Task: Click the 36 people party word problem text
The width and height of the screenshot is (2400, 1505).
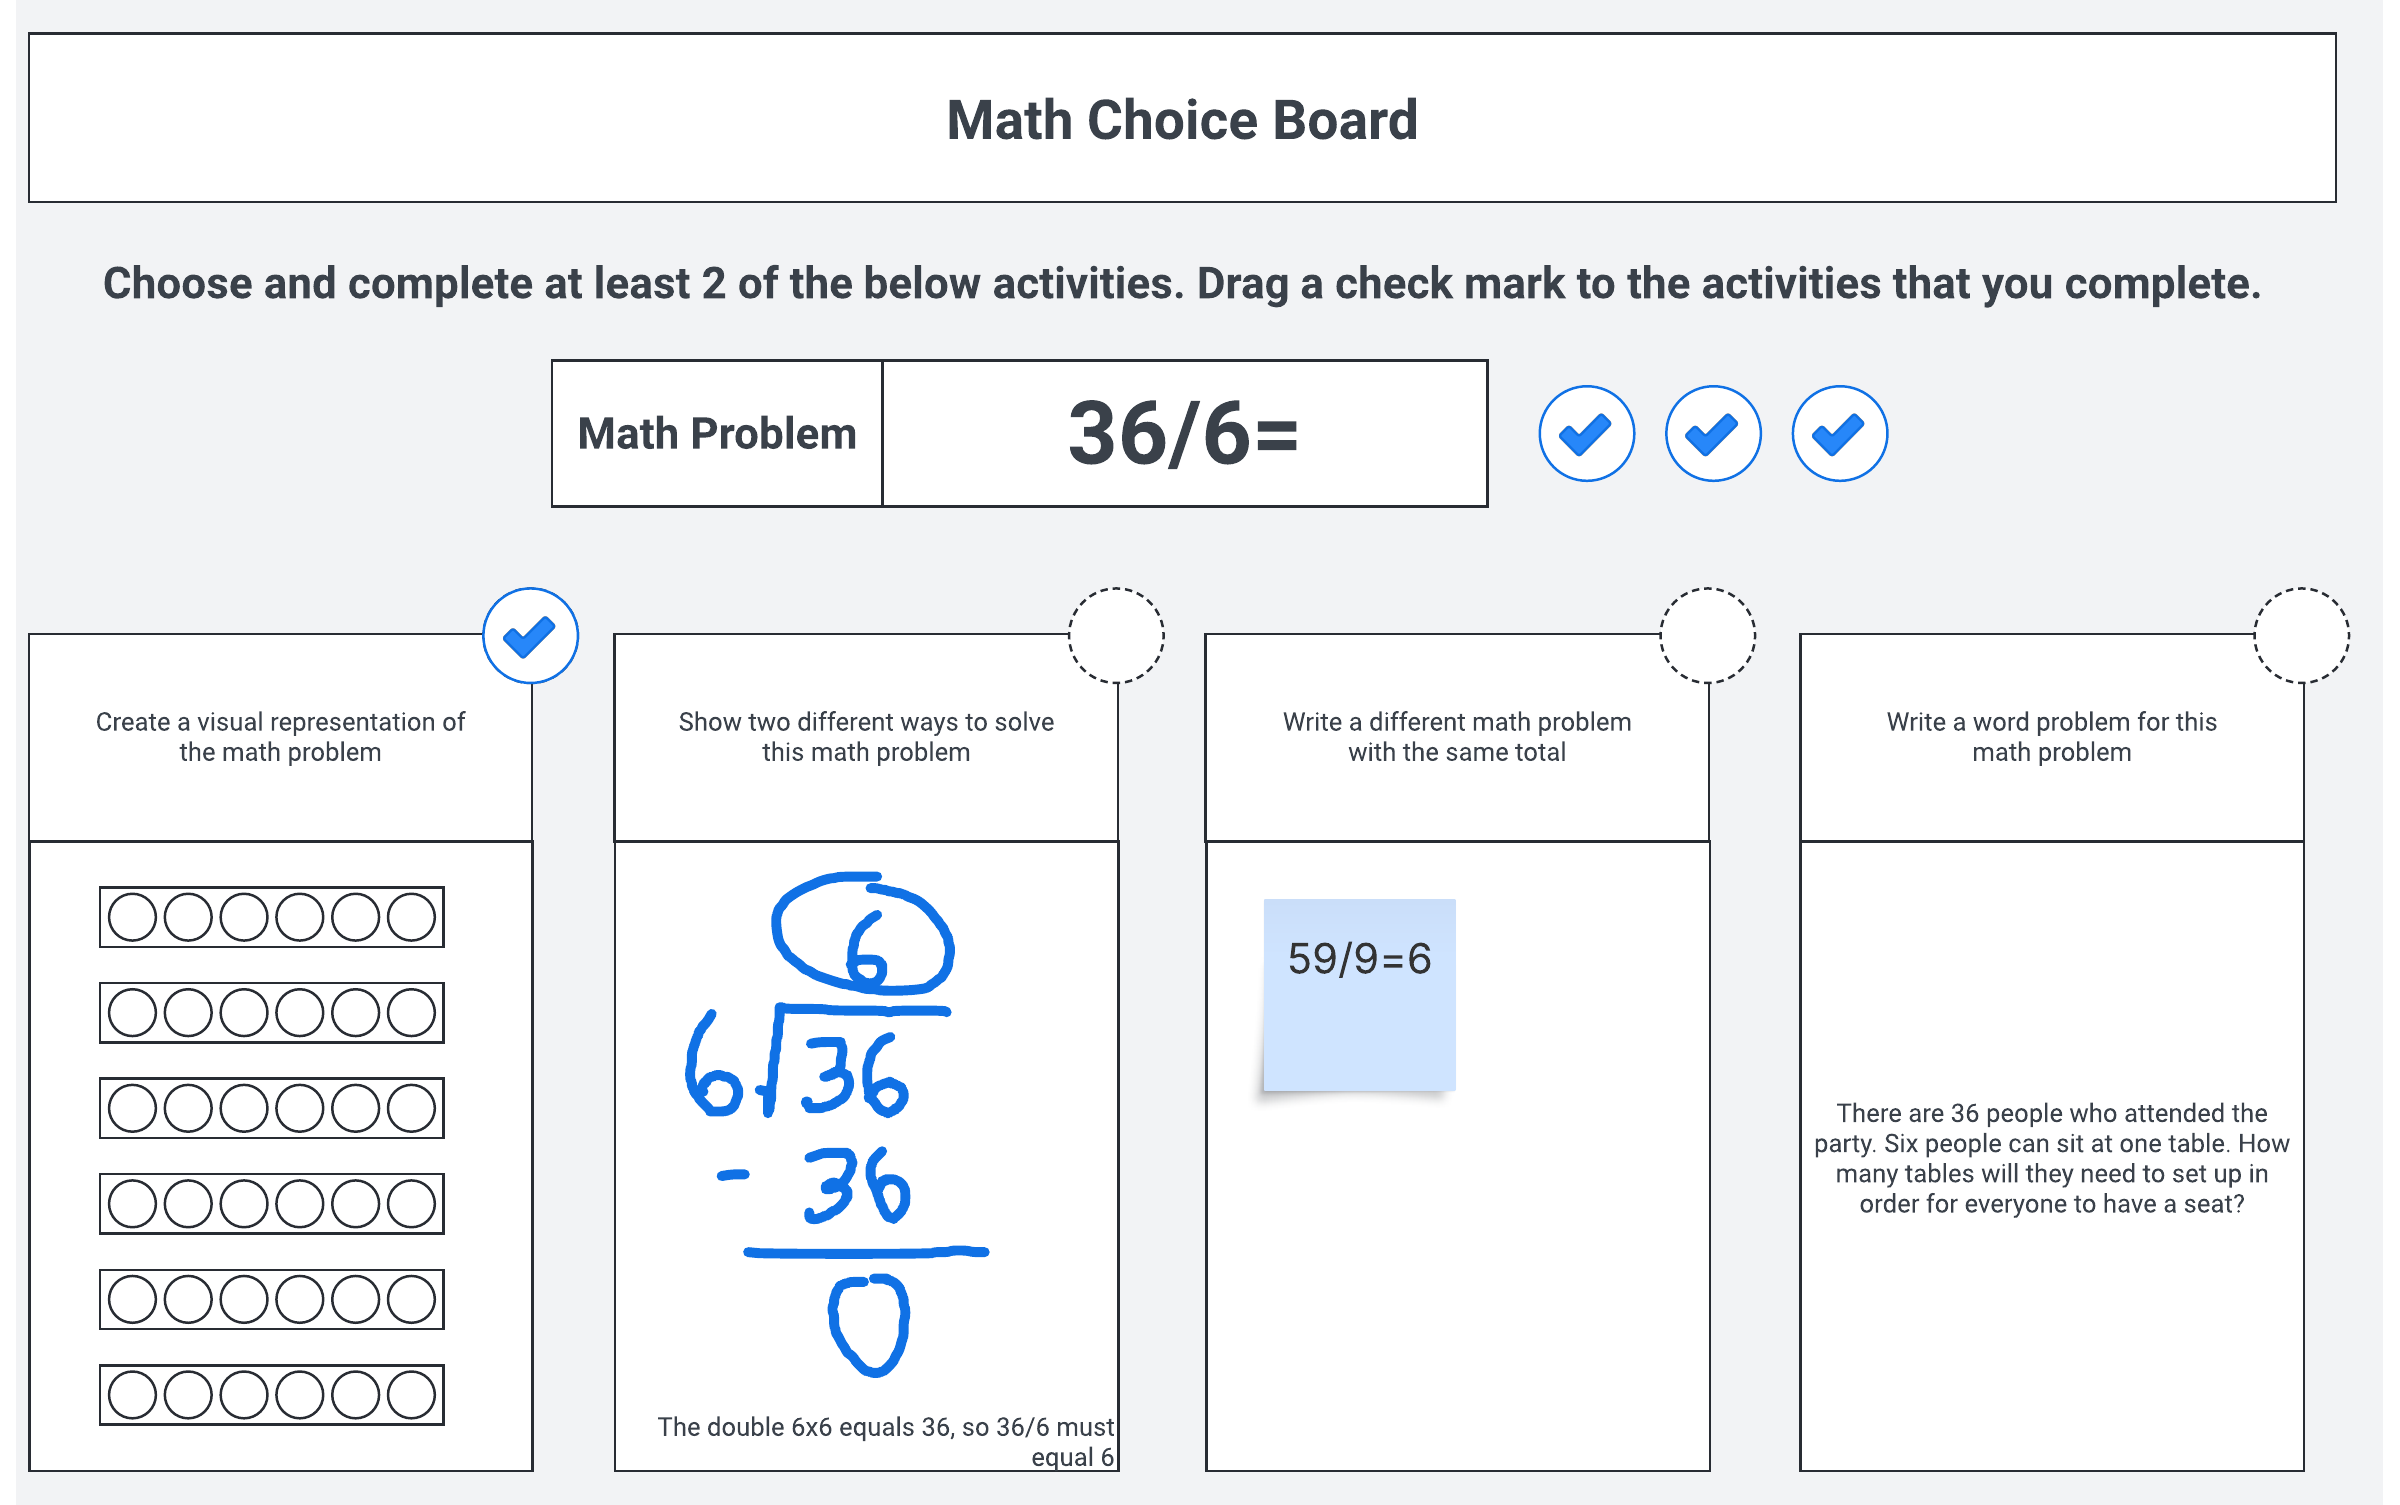Action: point(2051,1158)
